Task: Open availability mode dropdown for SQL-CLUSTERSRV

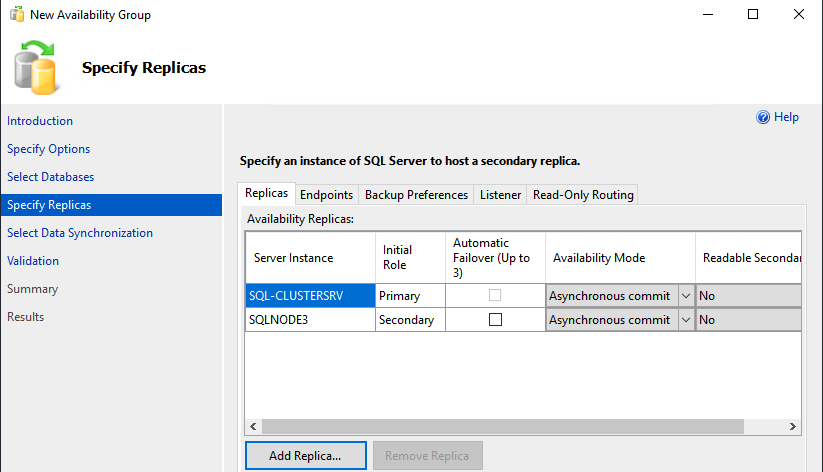Action: (685, 296)
